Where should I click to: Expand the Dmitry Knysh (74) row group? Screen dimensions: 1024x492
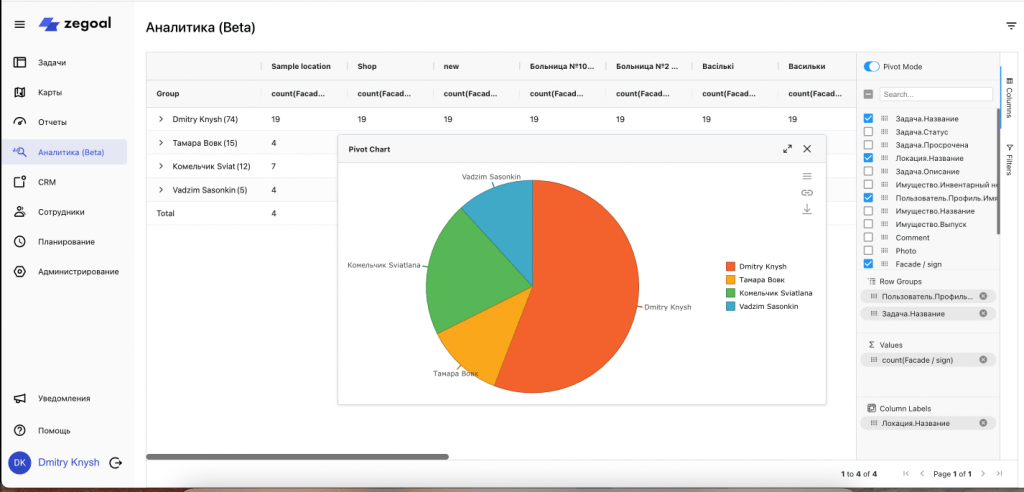[161, 119]
